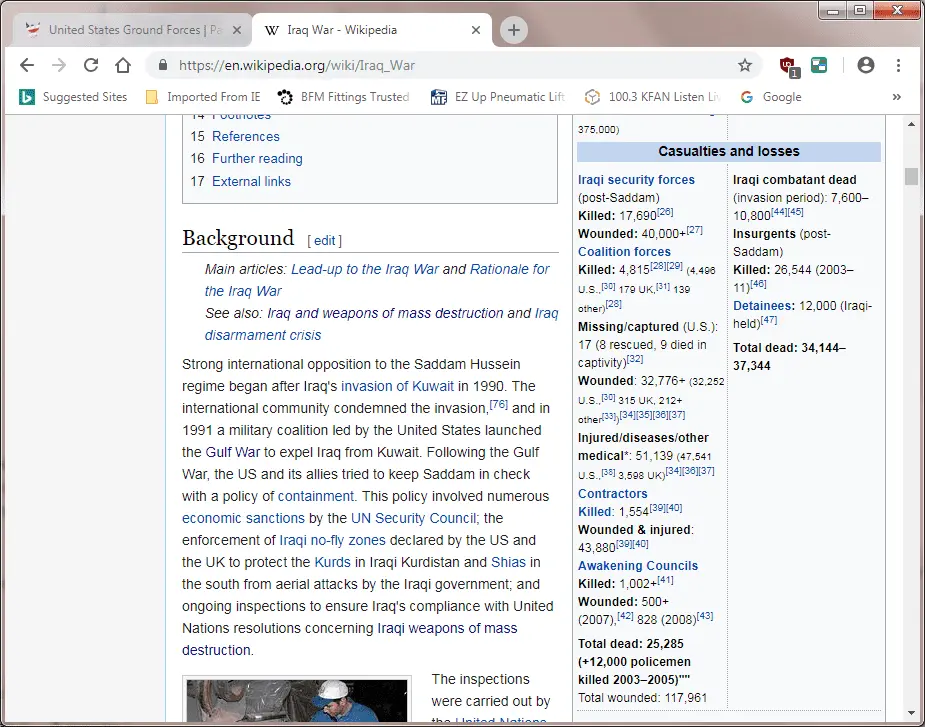
Task: Jump to External links in contents
Action: pyautogui.click(x=251, y=181)
